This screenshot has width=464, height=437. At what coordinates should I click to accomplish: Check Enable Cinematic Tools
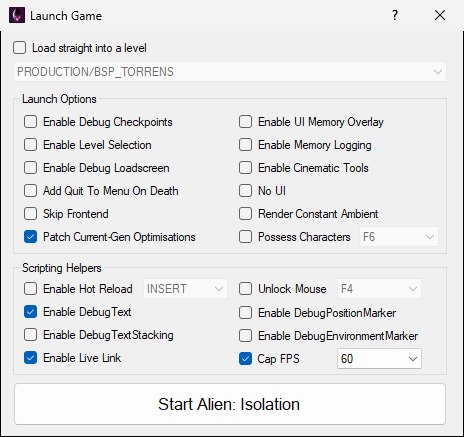click(245, 168)
